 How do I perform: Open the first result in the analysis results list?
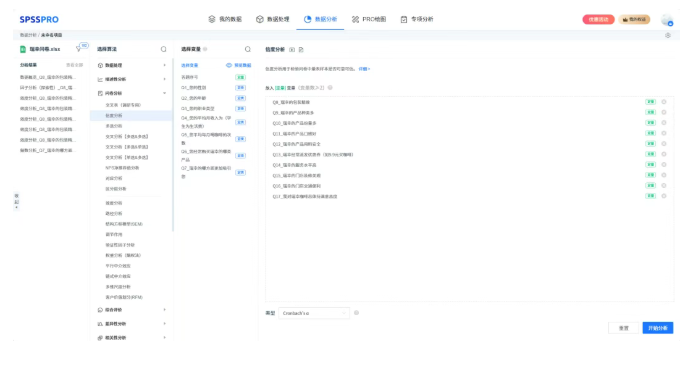pos(48,77)
